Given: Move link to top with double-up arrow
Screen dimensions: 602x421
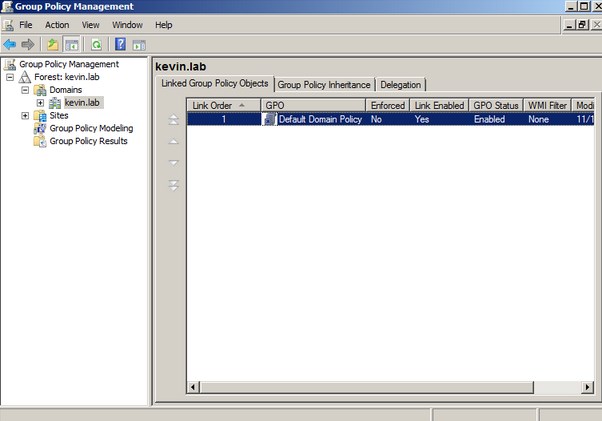Looking at the screenshot, I should pyautogui.click(x=174, y=119).
